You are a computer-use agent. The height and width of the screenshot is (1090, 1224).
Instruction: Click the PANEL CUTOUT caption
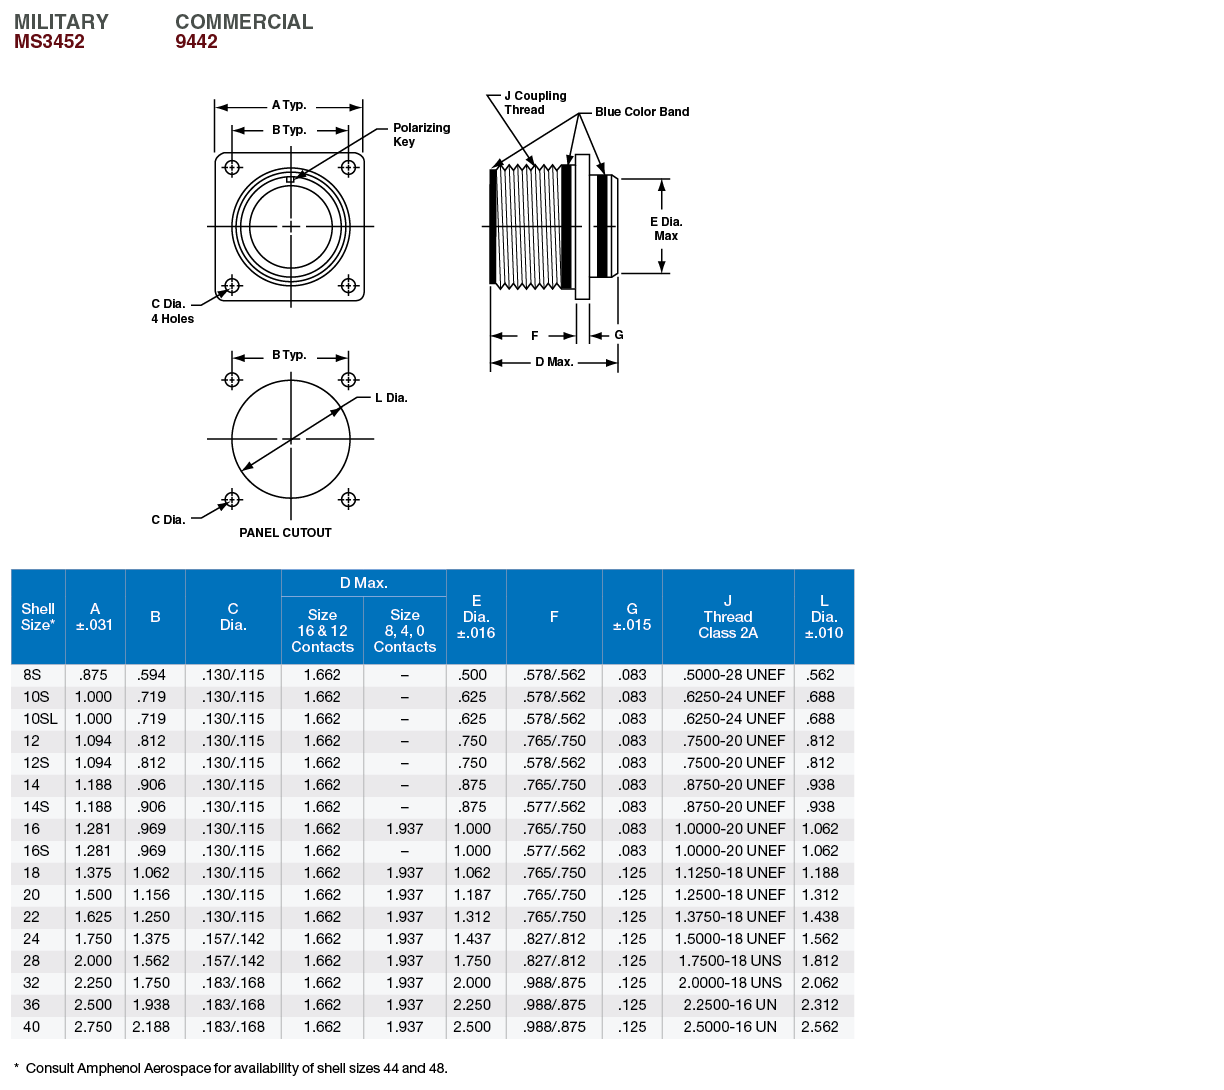click(x=285, y=533)
